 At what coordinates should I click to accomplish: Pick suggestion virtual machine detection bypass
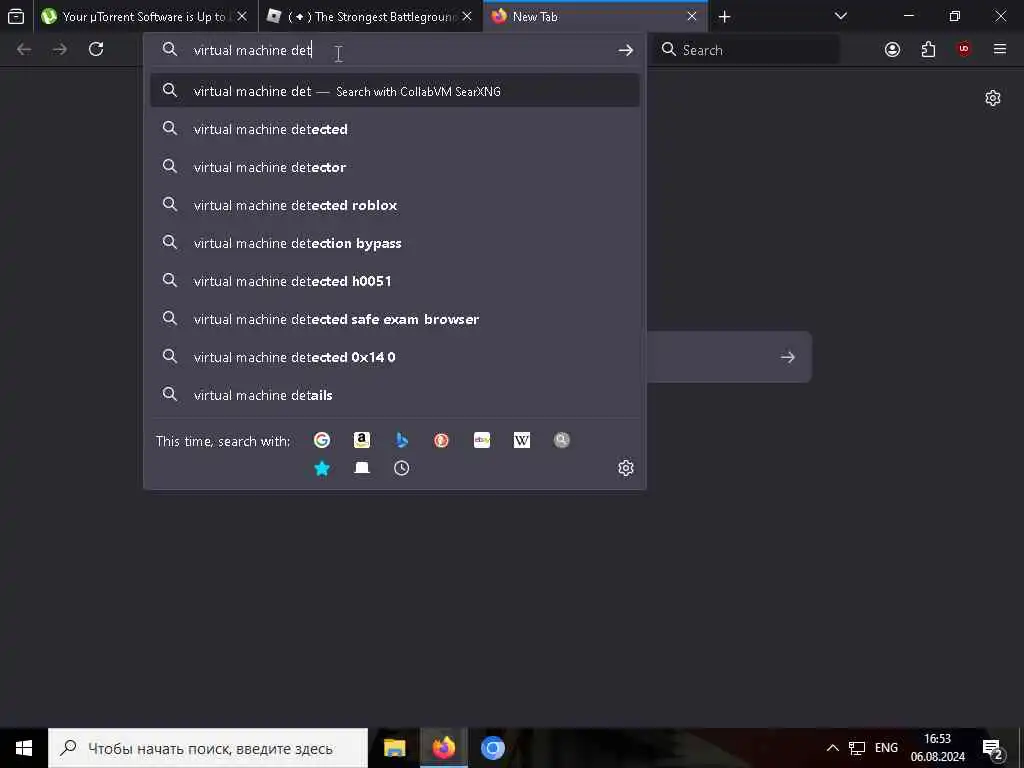(x=394, y=243)
